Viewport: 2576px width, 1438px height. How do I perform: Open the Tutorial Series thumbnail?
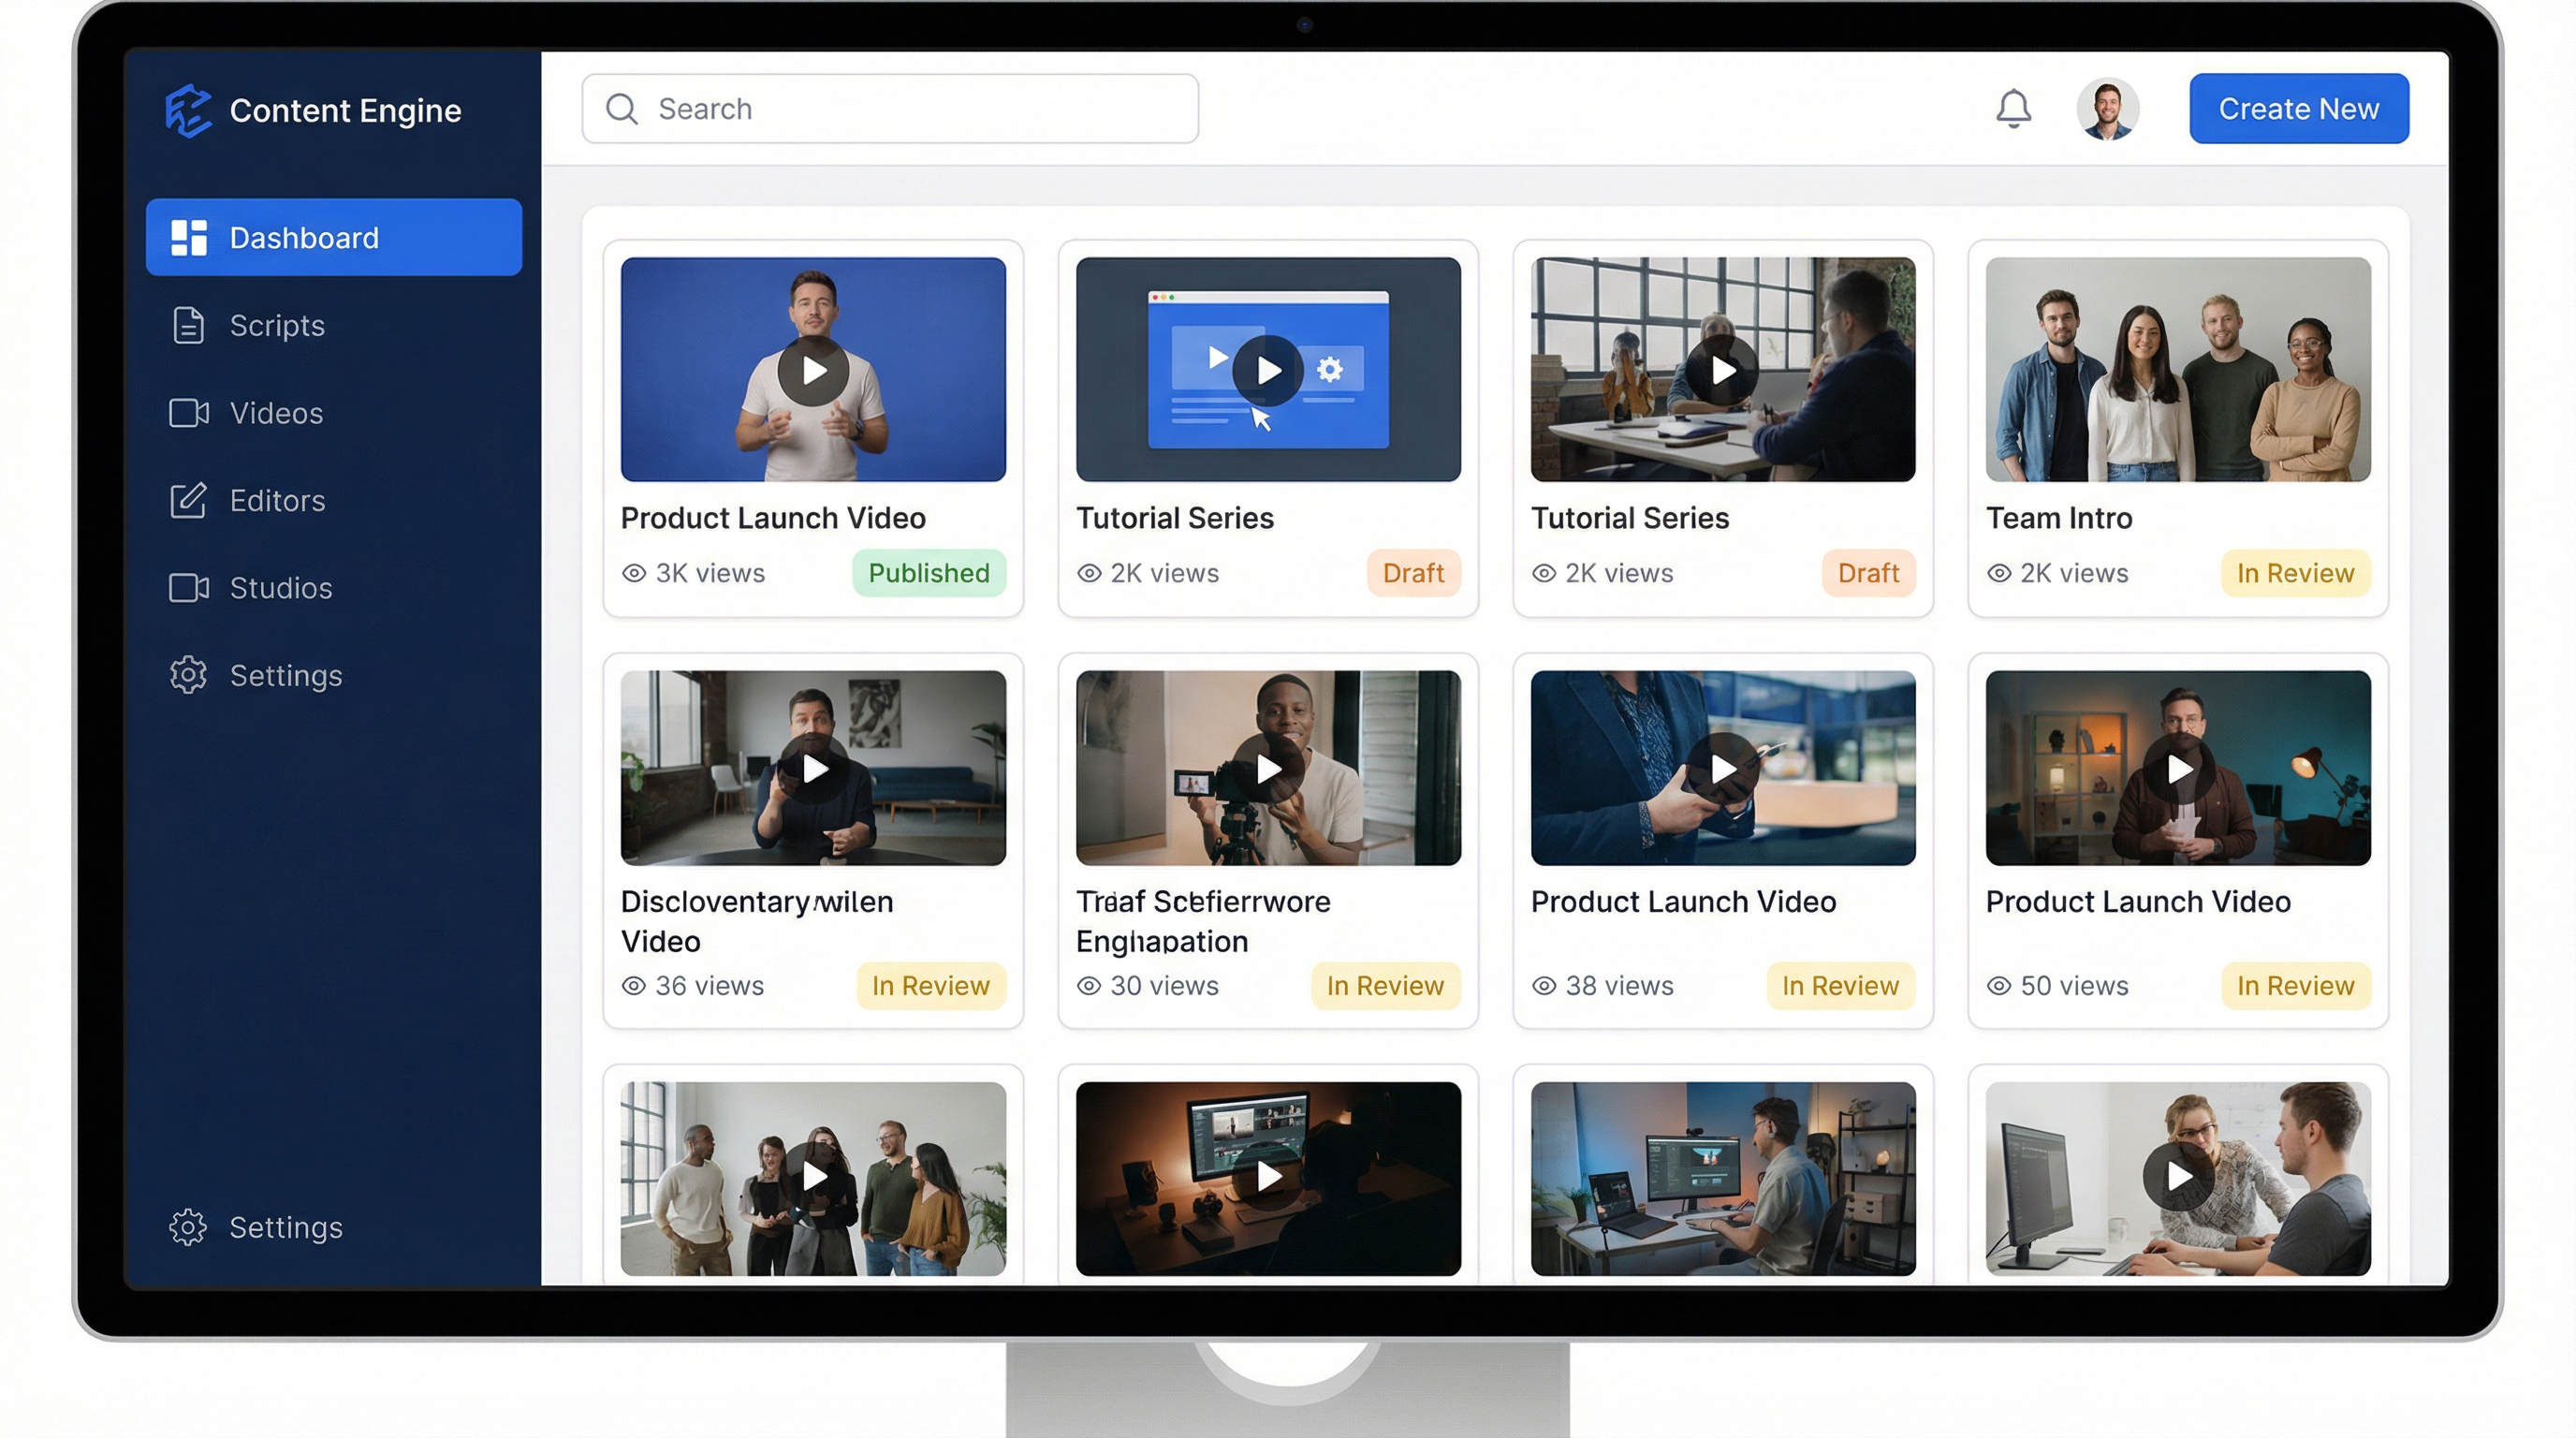pos(1267,369)
